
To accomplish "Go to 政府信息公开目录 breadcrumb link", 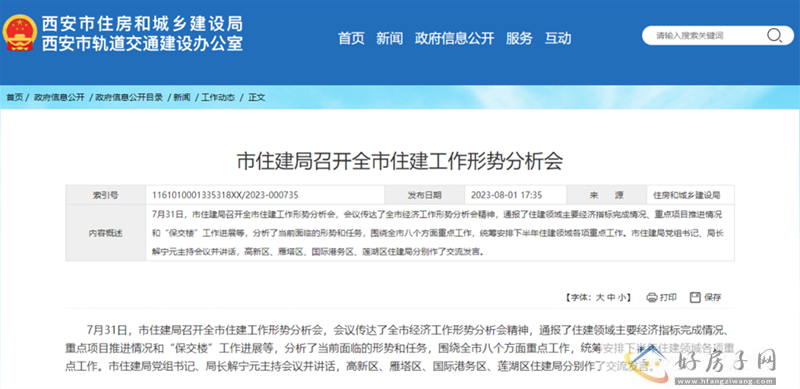I will click(129, 98).
